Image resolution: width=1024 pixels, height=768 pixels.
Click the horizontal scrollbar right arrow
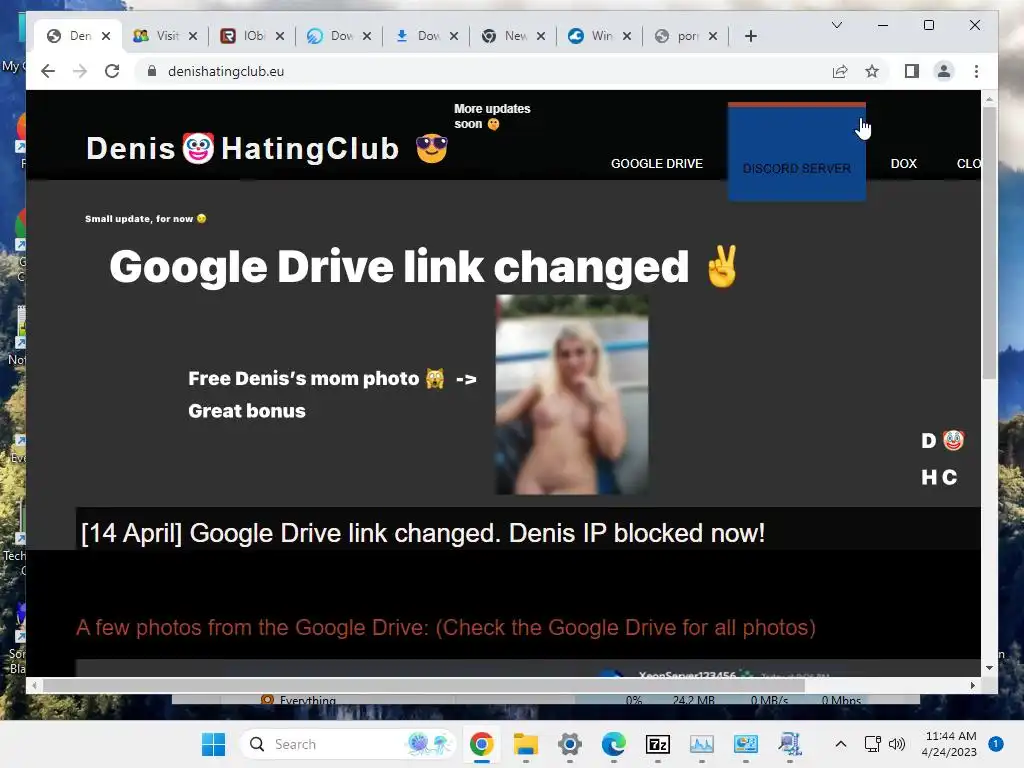(x=972, y=685)
